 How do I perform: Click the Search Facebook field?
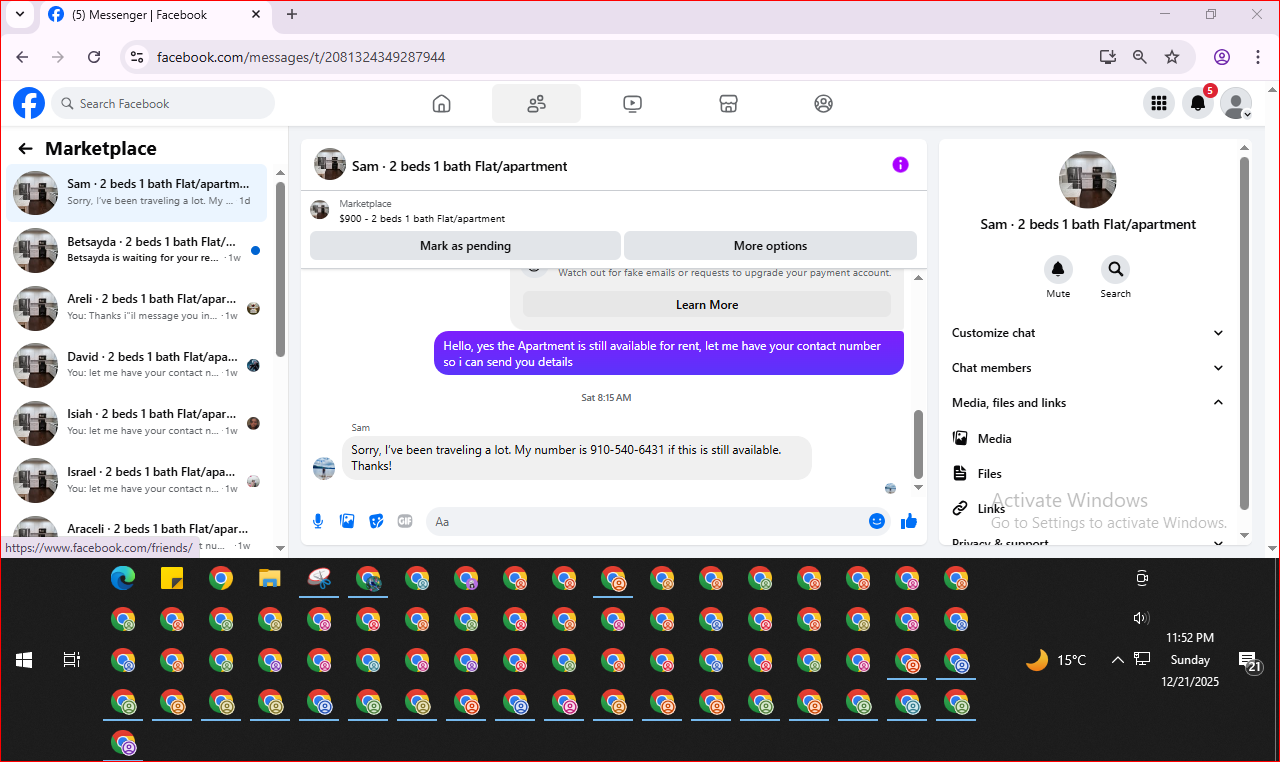tap(163, 103)
